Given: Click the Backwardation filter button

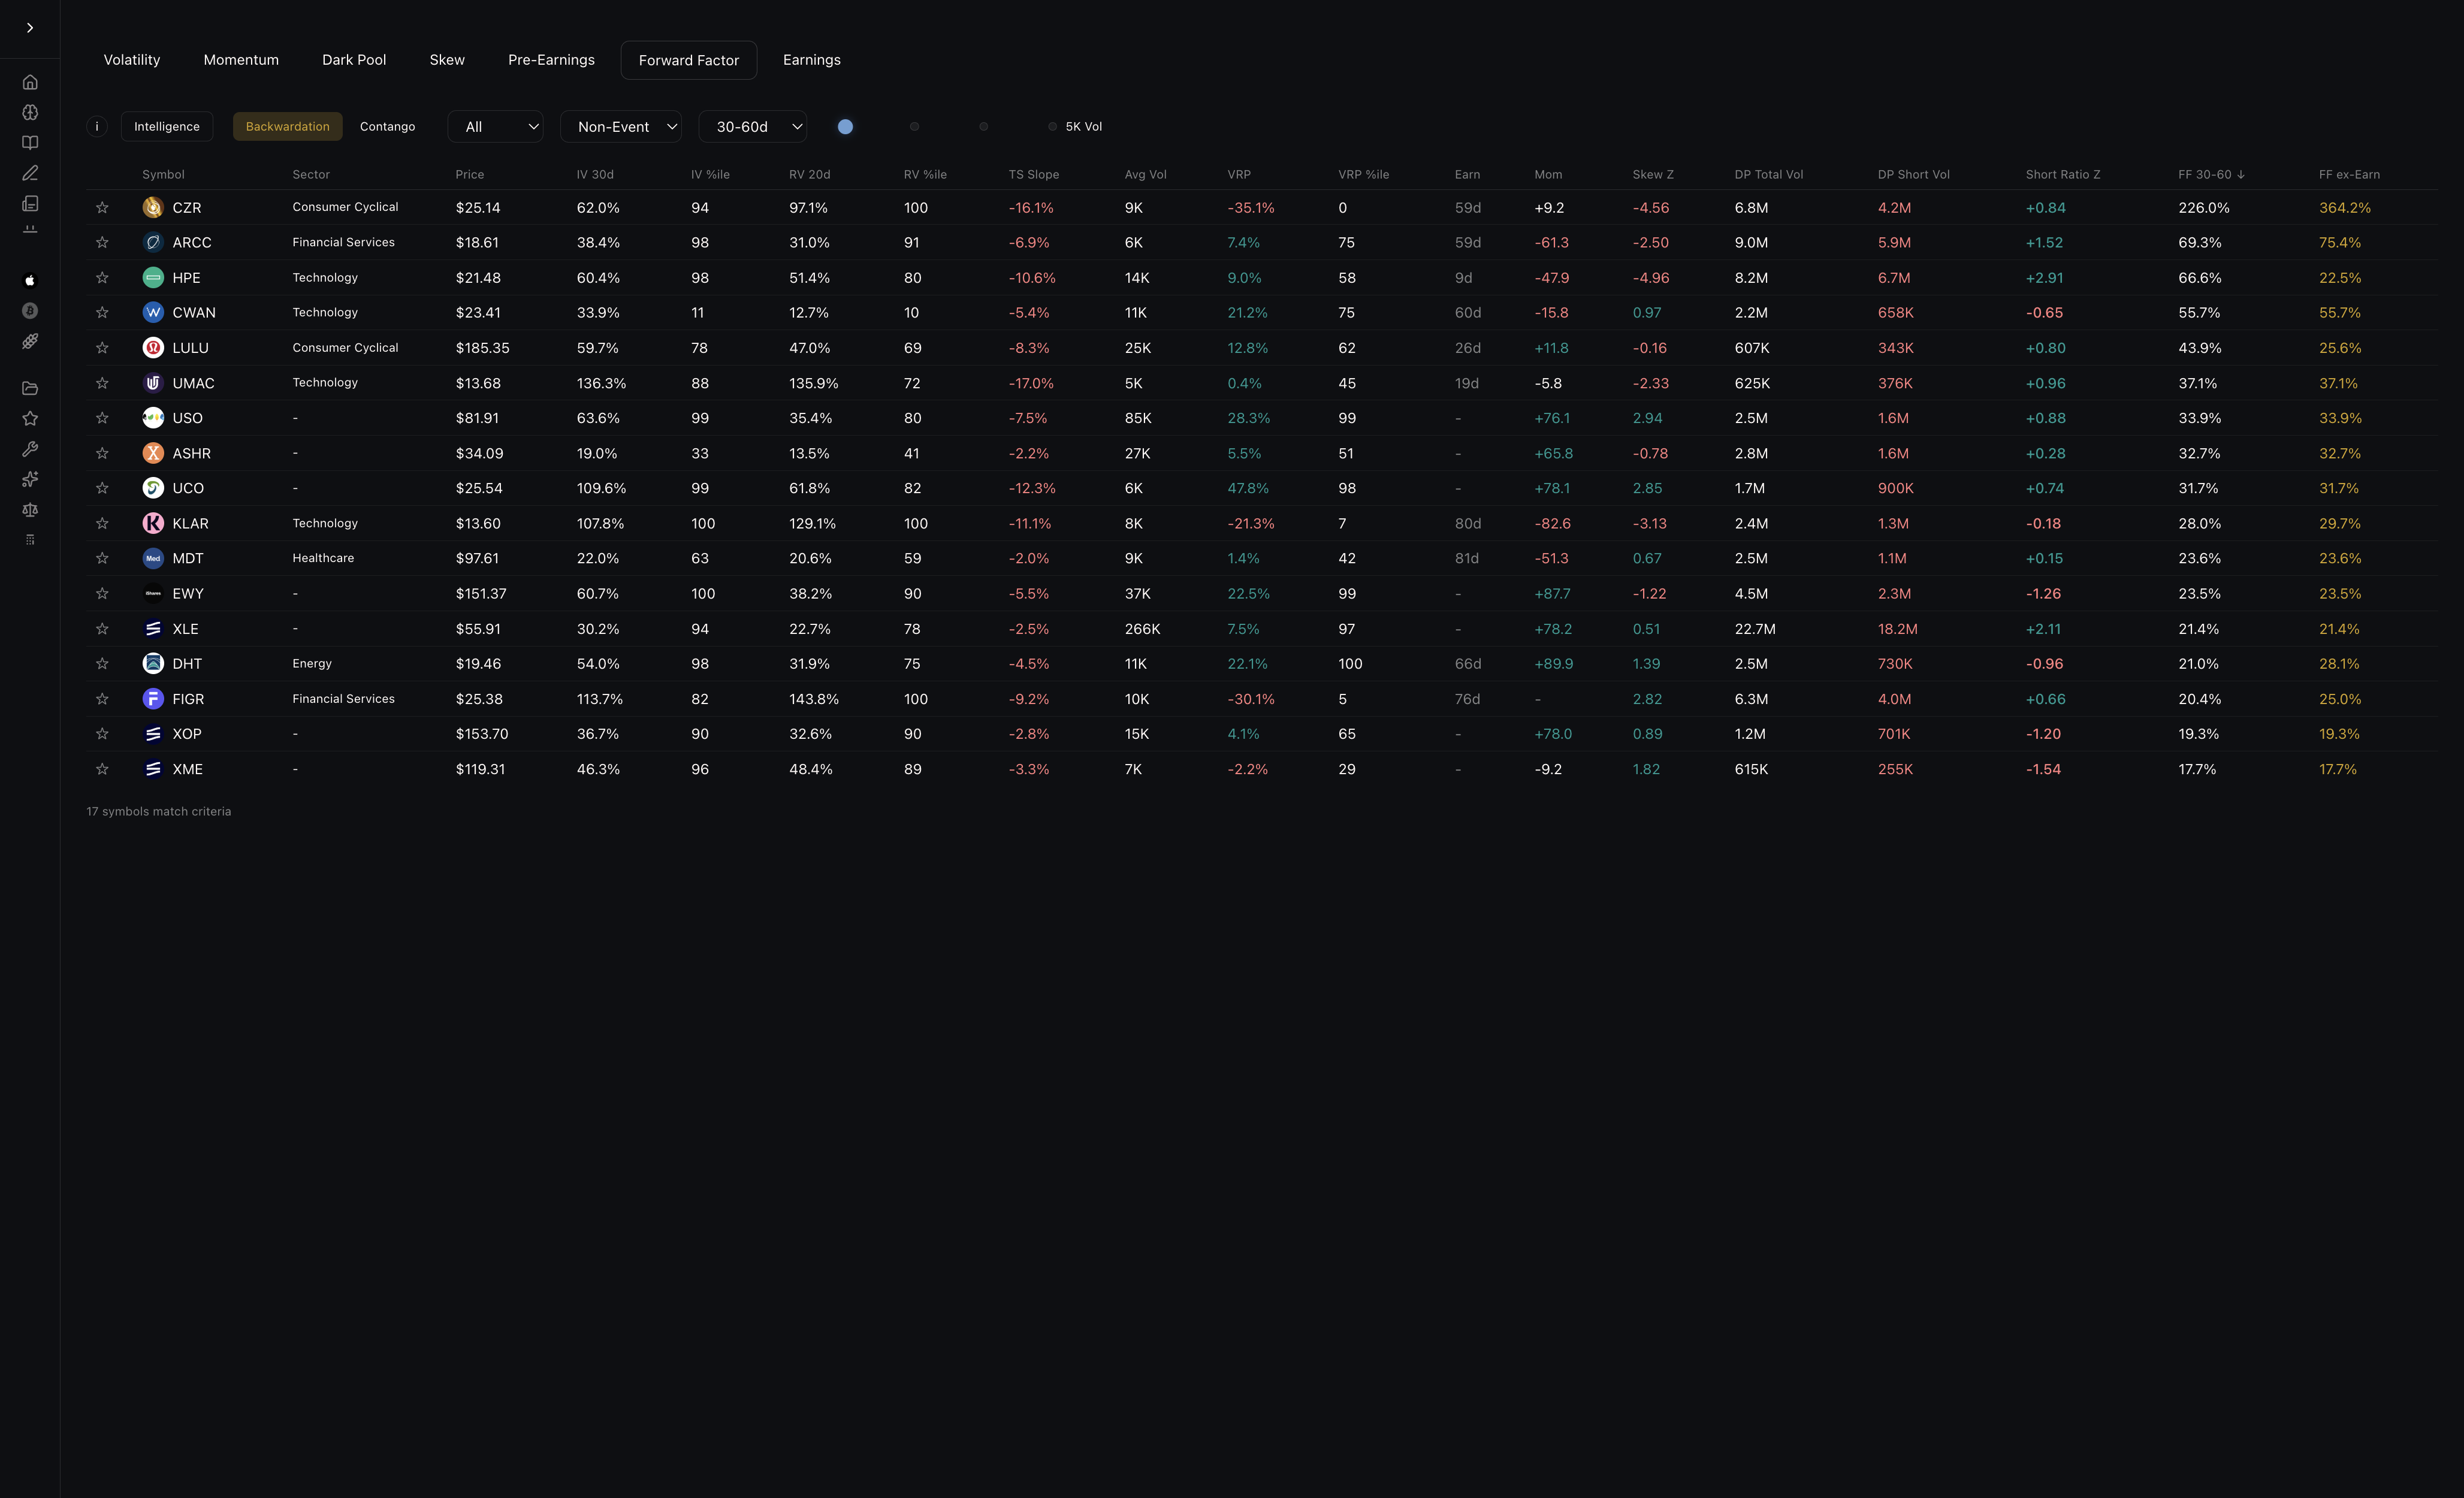Looking at the screenshot, I should [x=287, y=126].
